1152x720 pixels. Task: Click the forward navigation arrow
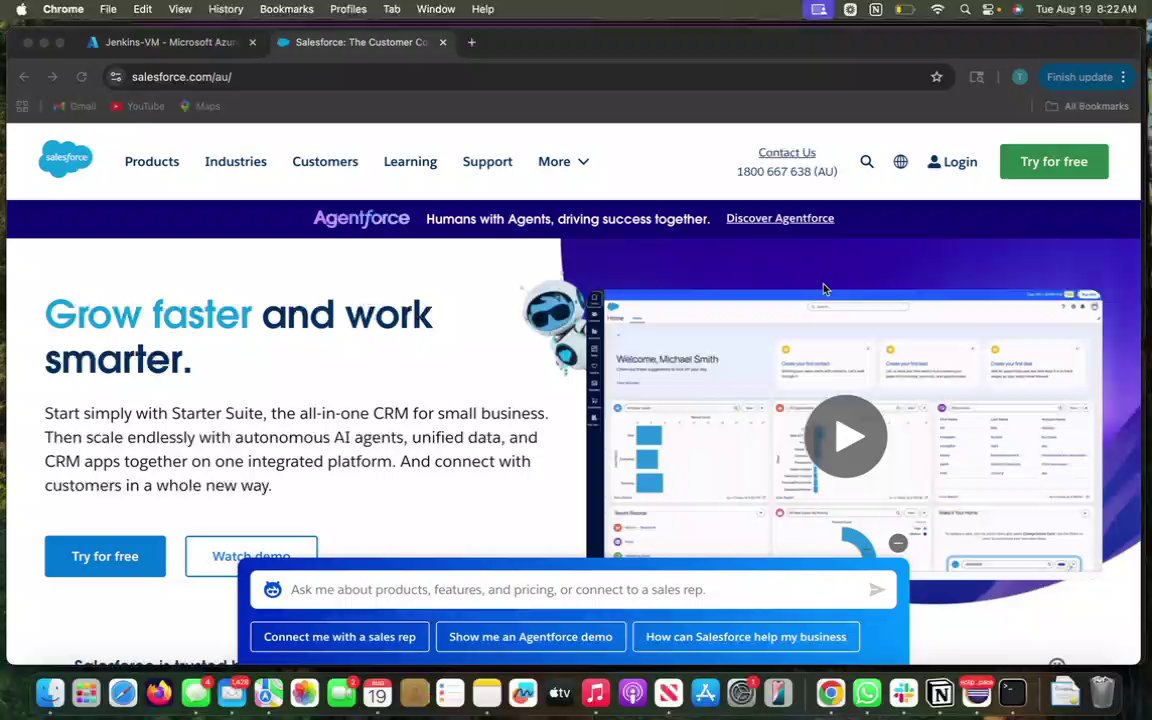click(x=52, y=77)
